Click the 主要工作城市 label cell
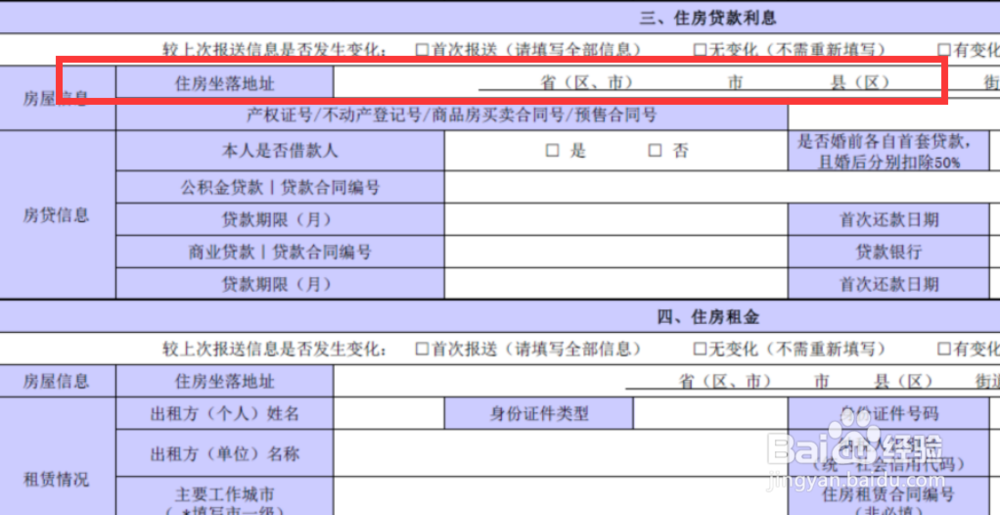 click(224, 497)
